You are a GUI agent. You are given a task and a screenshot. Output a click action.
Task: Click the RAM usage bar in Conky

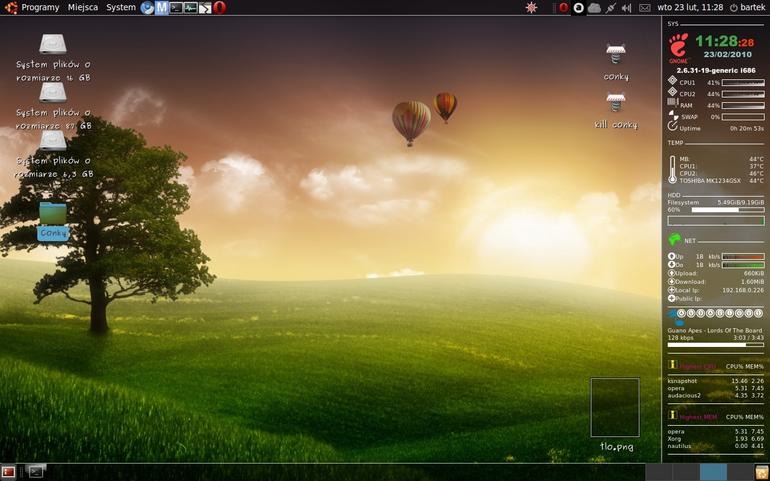click(743, 106)
